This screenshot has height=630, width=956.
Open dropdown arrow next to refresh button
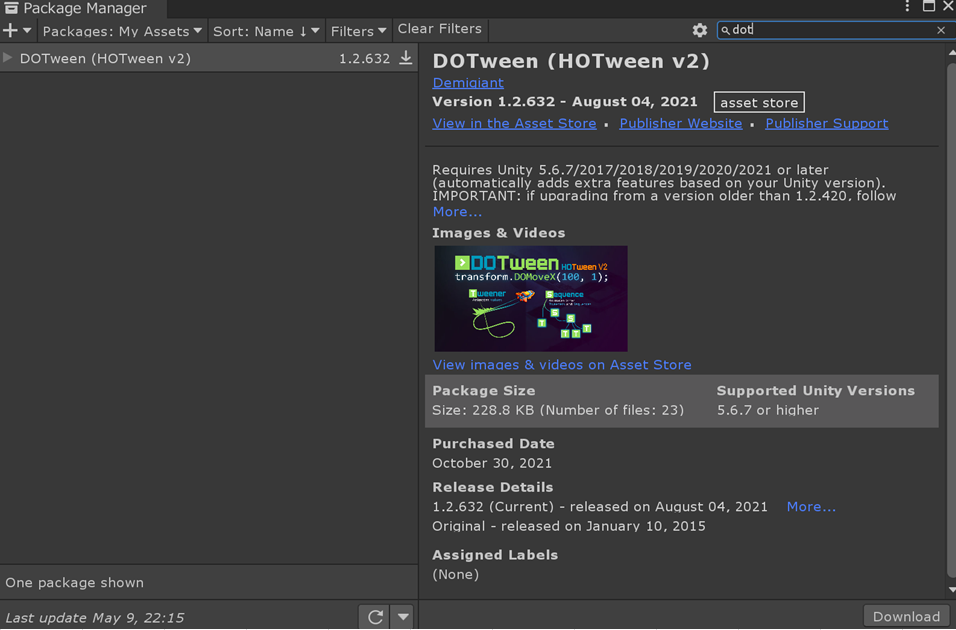click(403, 617)
